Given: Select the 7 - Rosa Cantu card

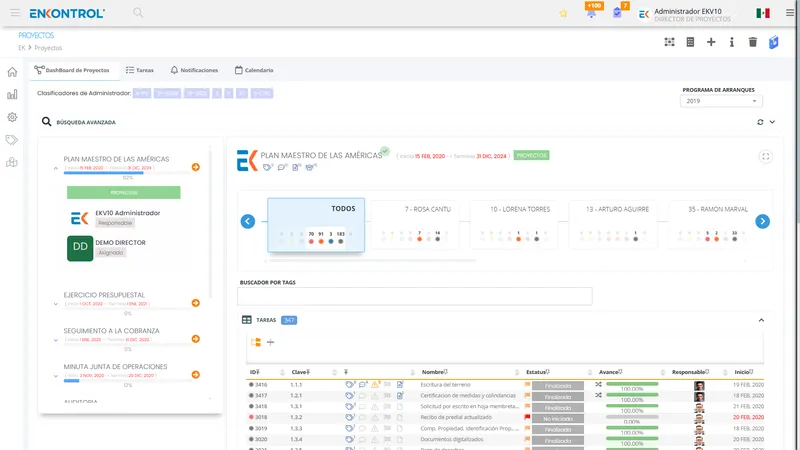Looking at the screenshot, I should pos(414,224).
